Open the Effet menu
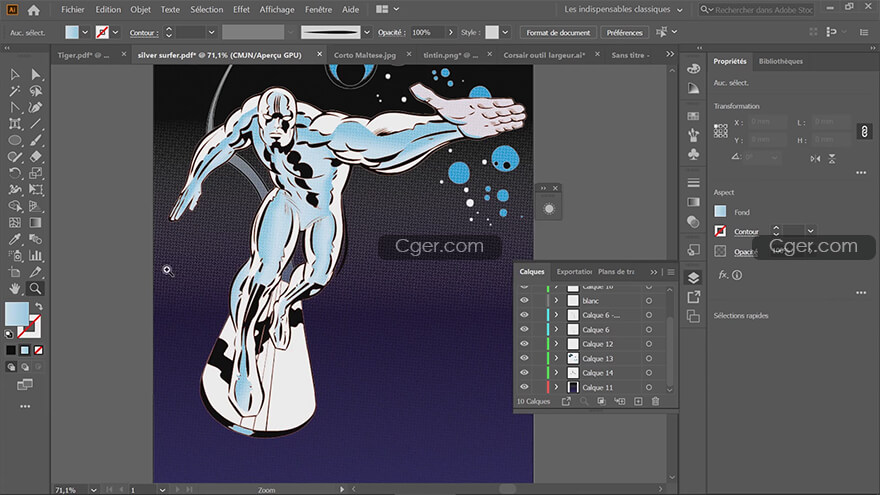This screenshot has width=880, height=495. tap(241, 10)
